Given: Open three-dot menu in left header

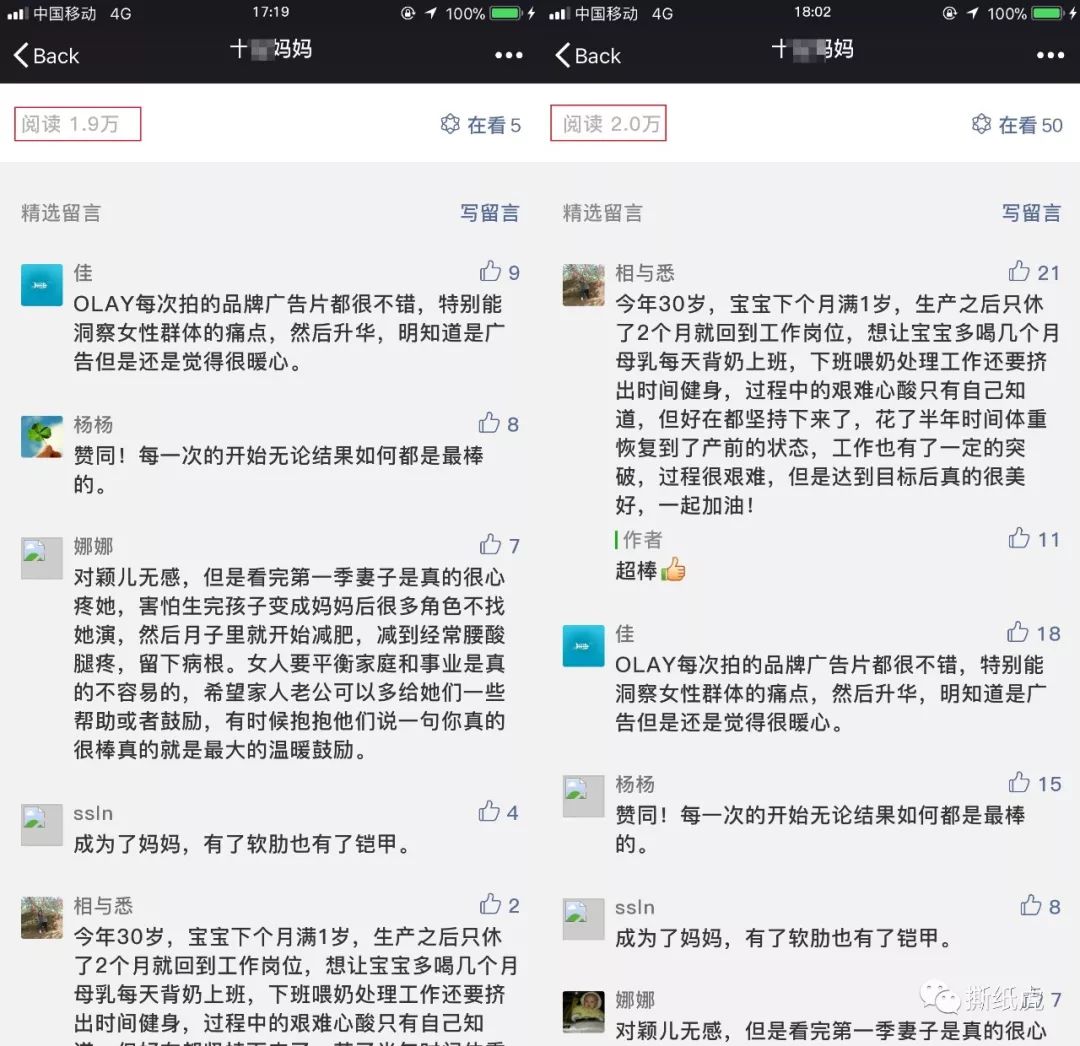Looking at the screenshot, I should tap(508, 55).
